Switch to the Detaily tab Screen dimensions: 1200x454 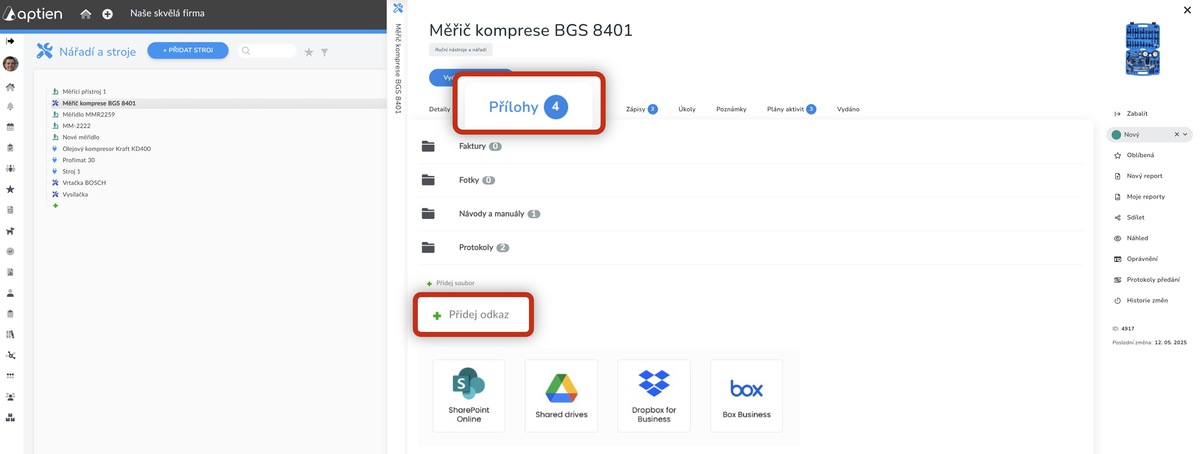(440, 109)
